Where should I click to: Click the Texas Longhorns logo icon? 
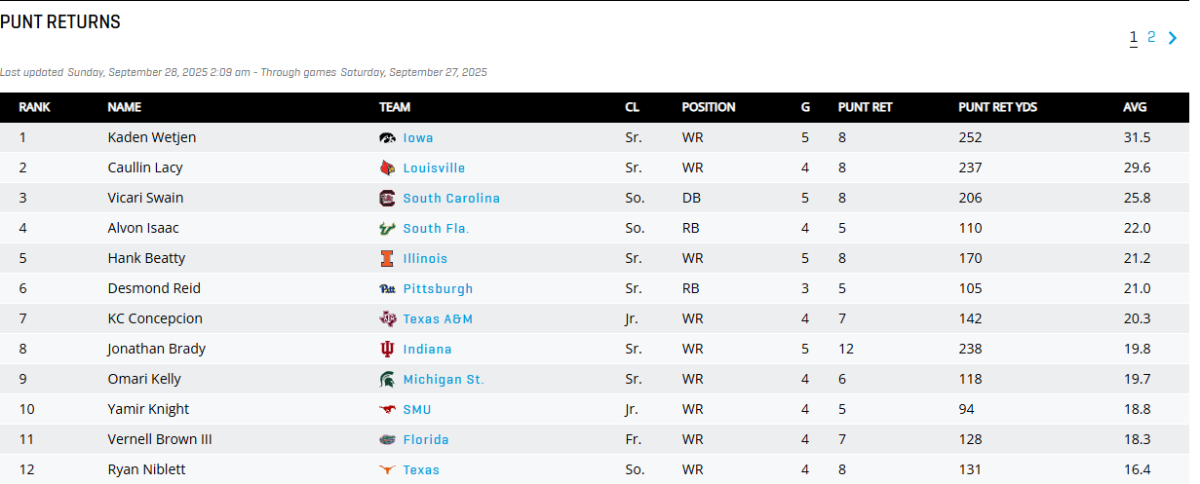[387, 470]
